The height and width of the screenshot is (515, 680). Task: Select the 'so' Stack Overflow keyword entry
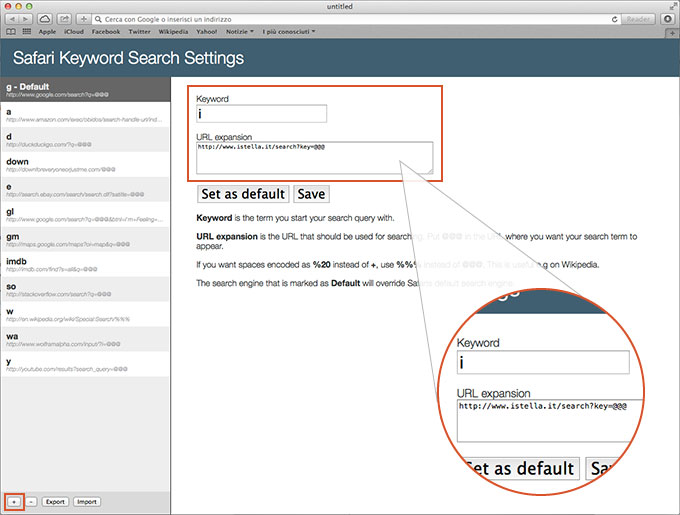pyautogui.click(x=85, y=289)
